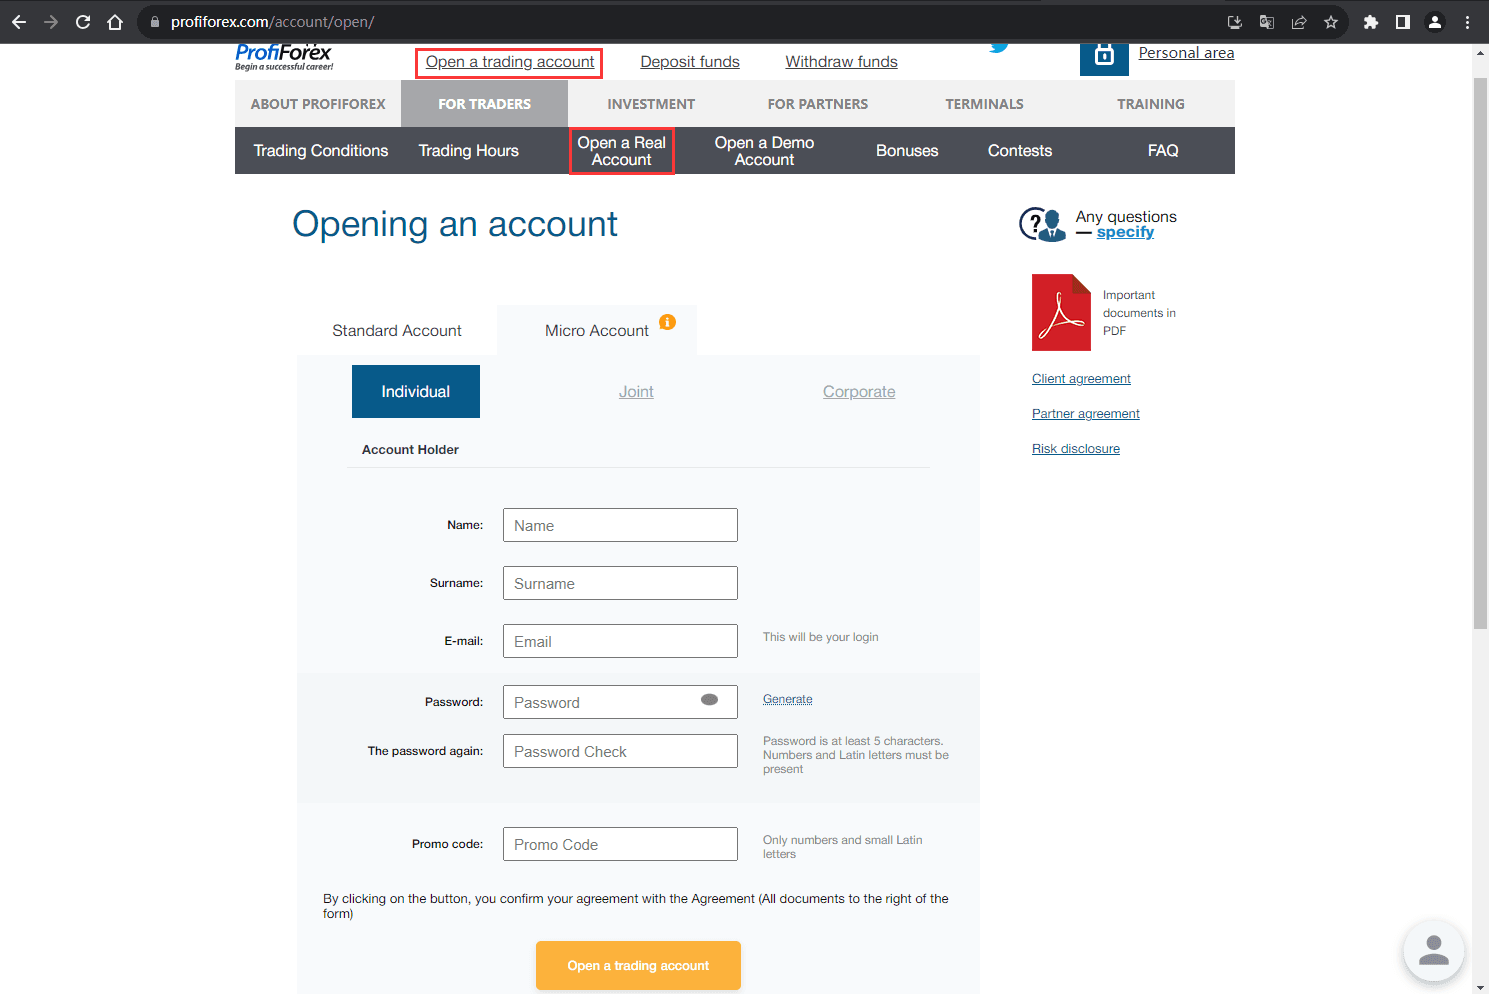1489x994 pixels.
Task: Click the Micro Account orange info icon
Action: (668, 322)
